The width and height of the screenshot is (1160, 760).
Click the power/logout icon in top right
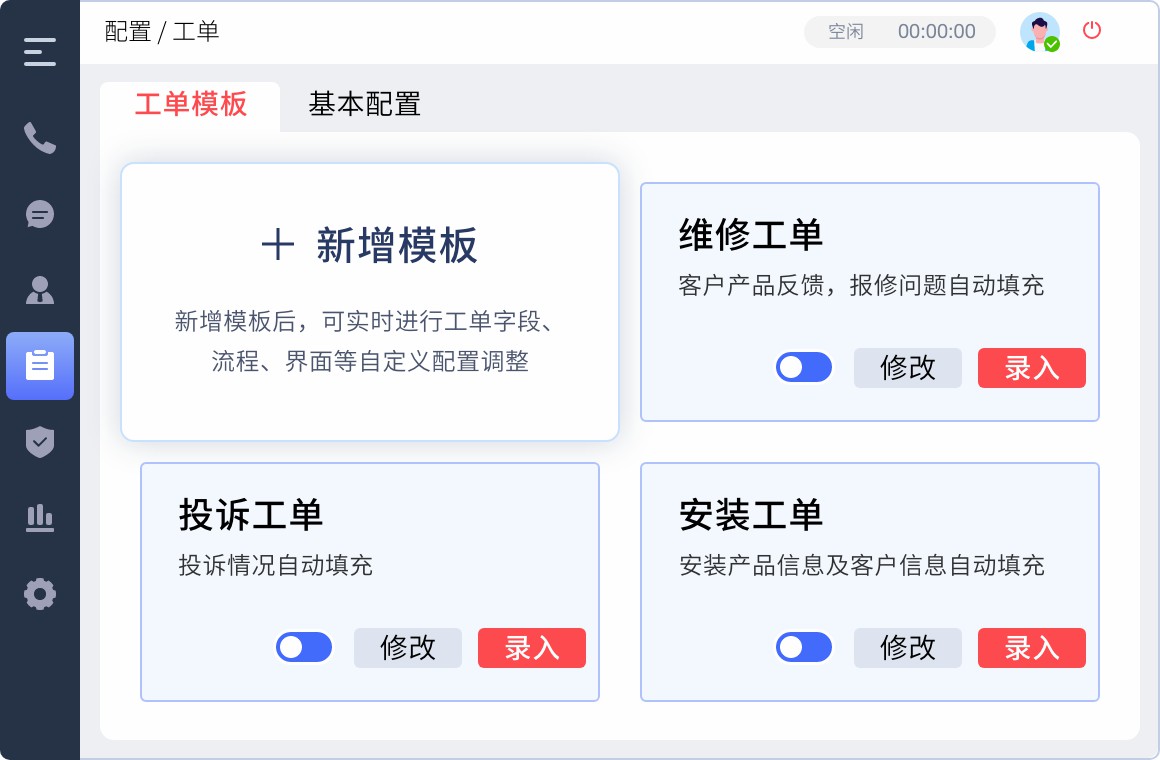1091,31
